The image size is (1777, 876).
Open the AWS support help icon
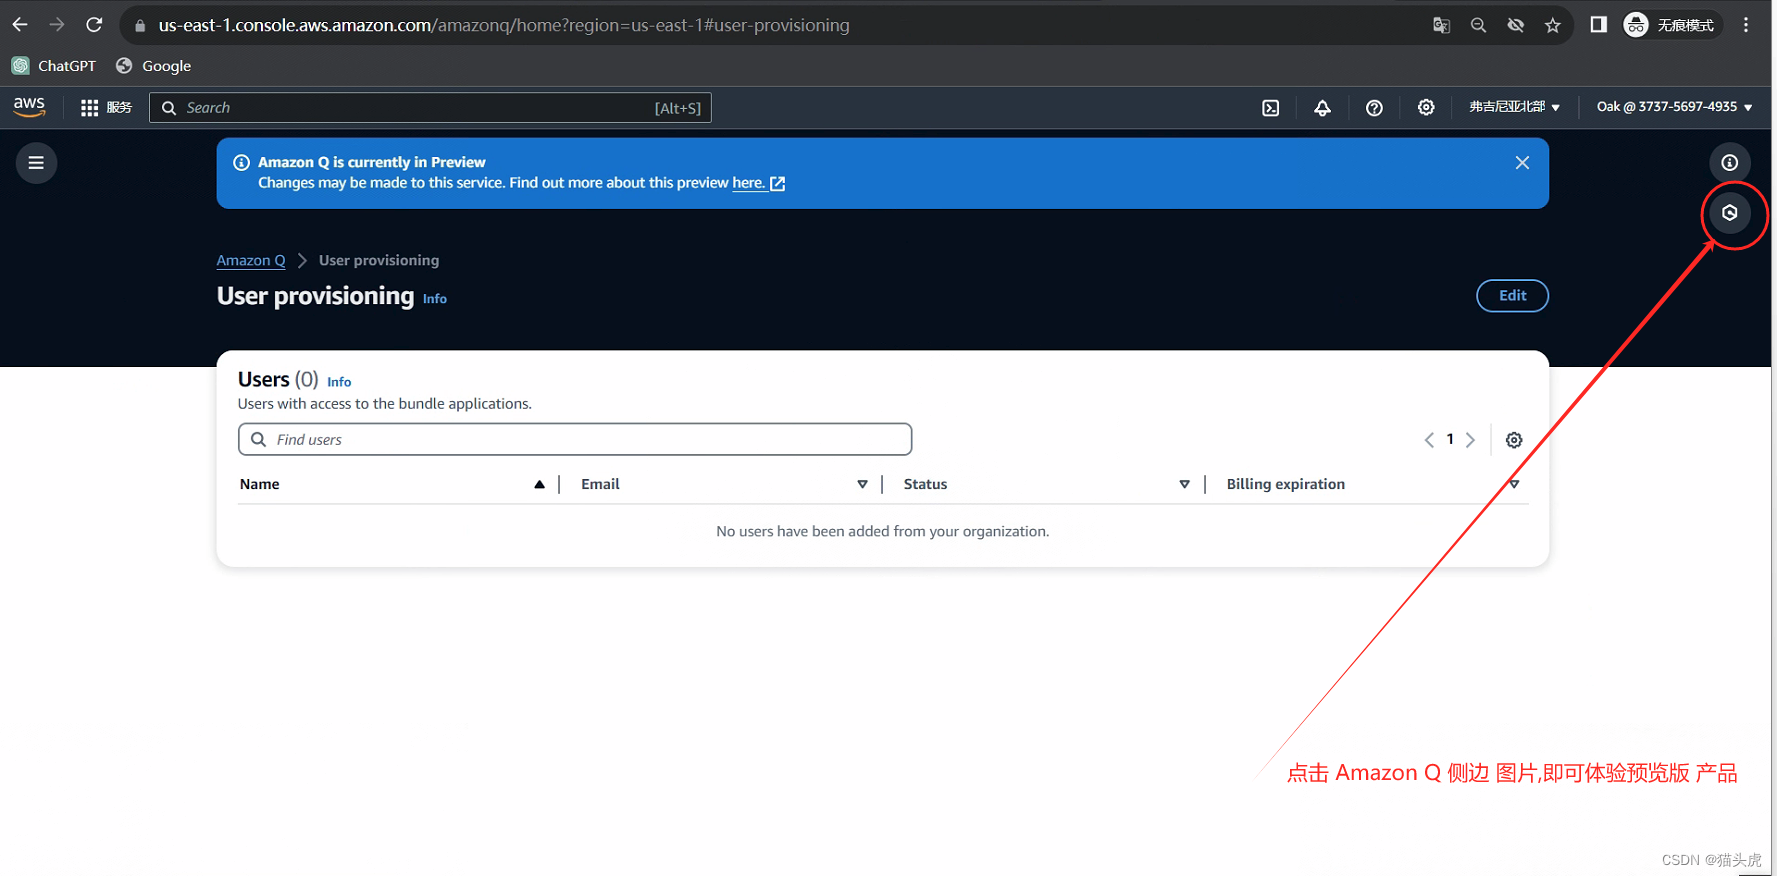1374,108
